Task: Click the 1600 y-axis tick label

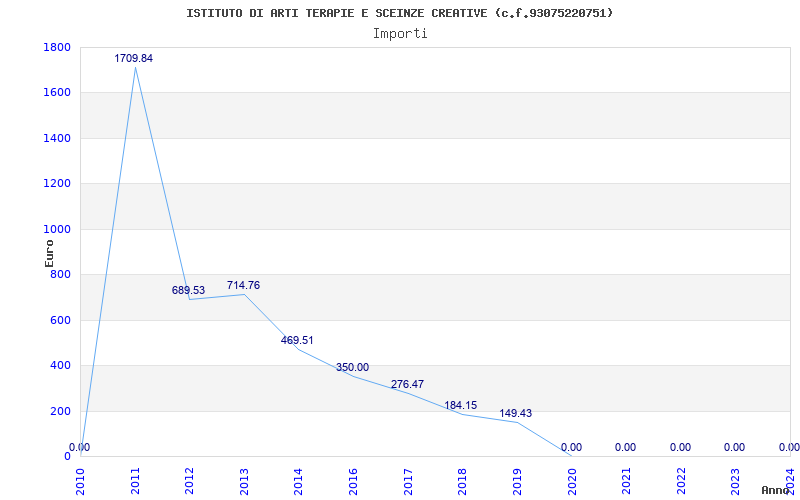Action: 57,93
